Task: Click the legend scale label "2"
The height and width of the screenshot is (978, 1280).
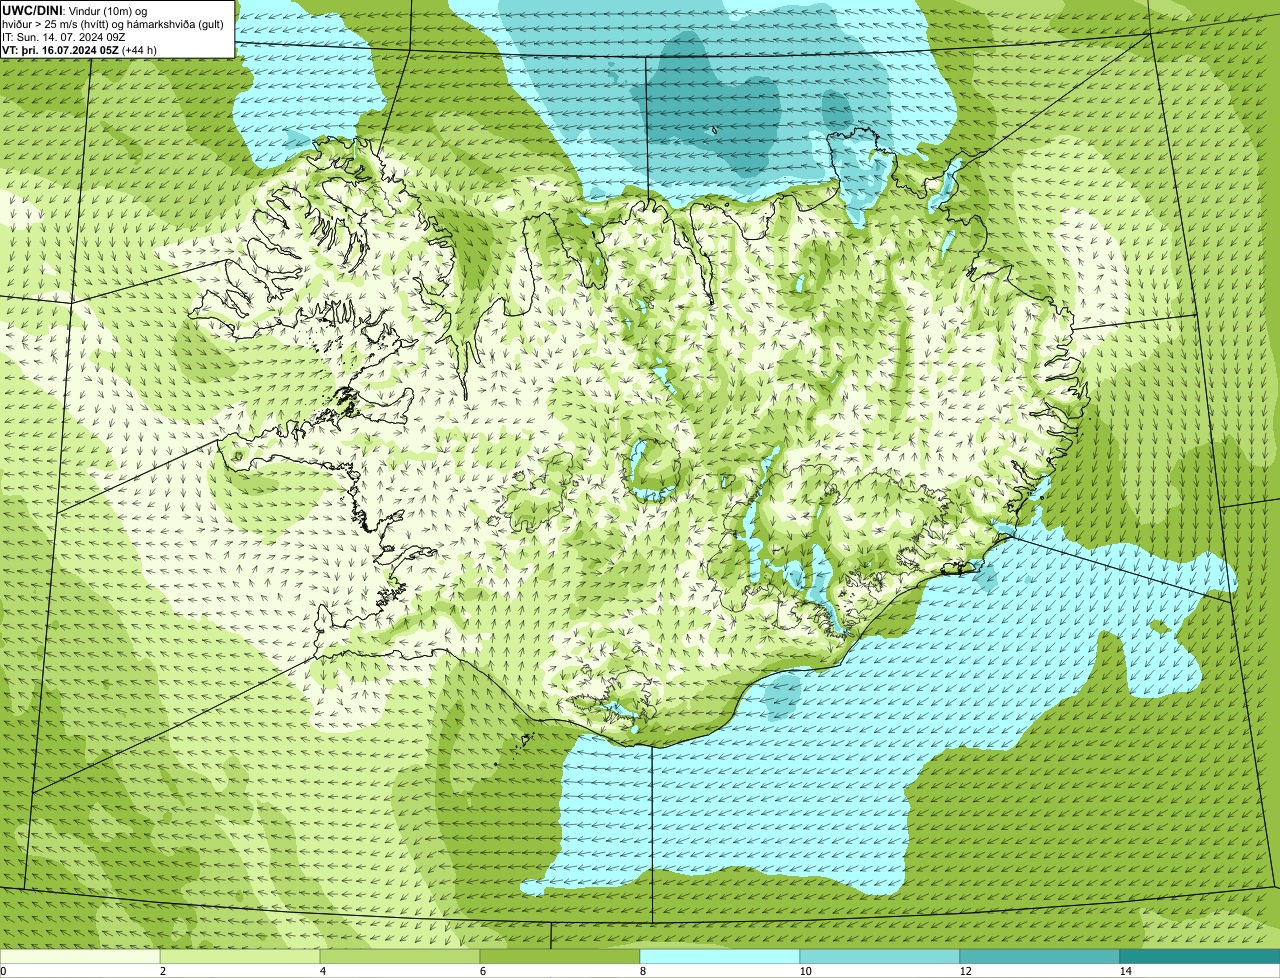Action: click(162, 971)
